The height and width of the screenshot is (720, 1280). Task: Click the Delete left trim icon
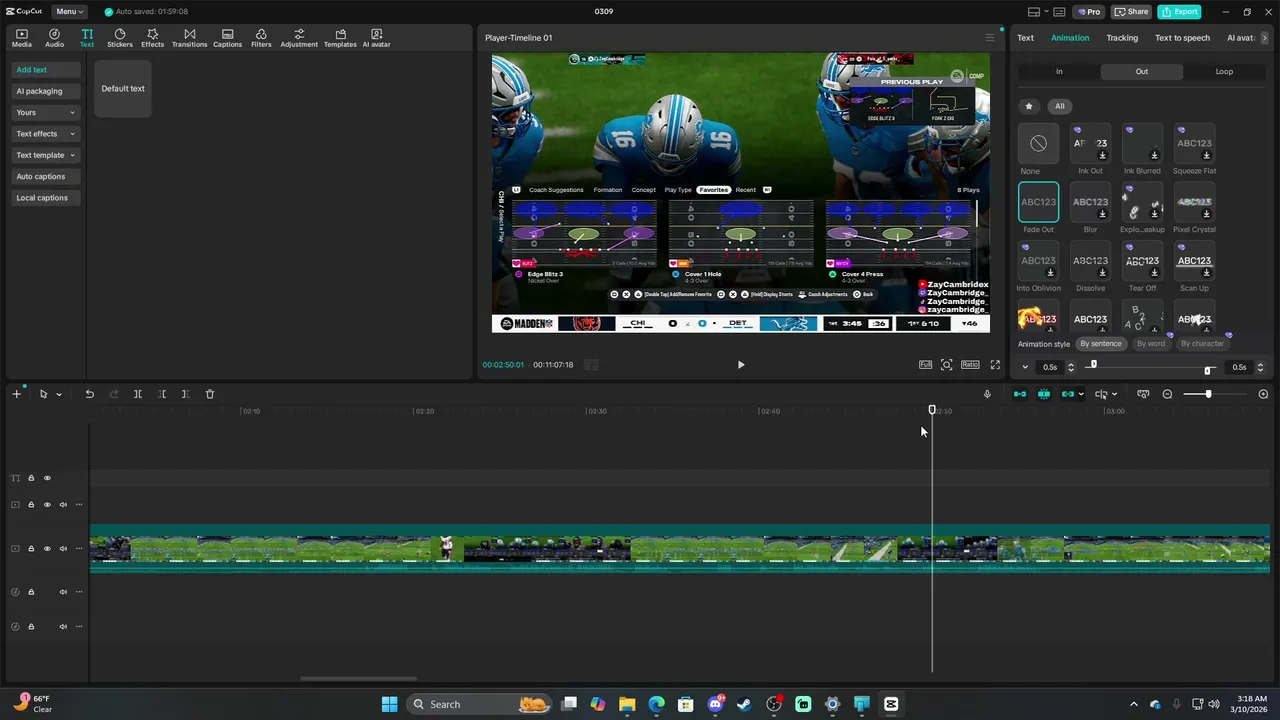(x=162, y=394)
